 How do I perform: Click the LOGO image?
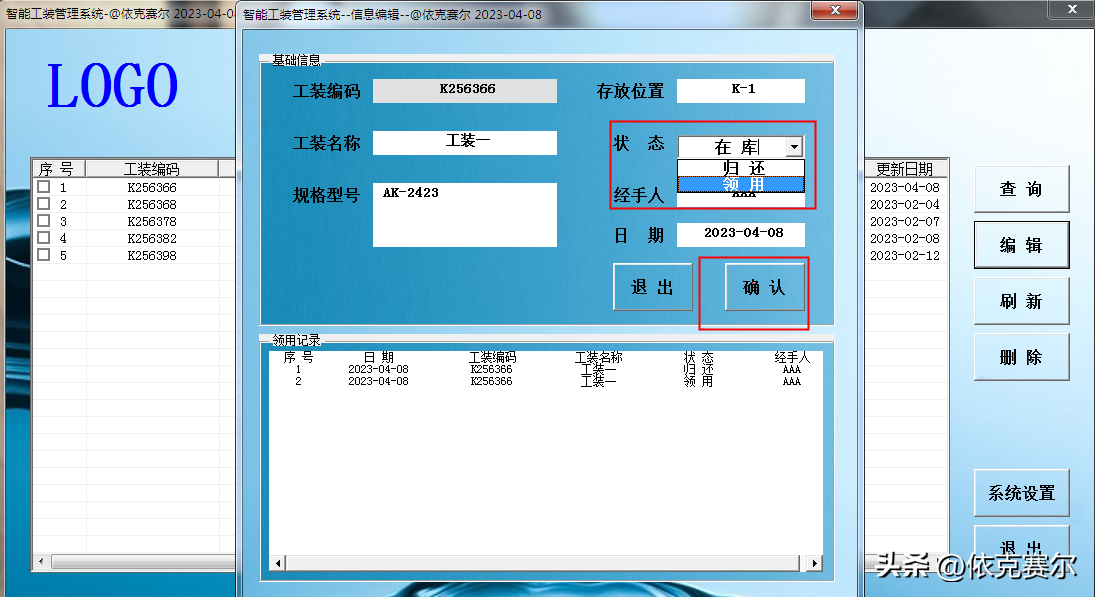coord(112,85)
